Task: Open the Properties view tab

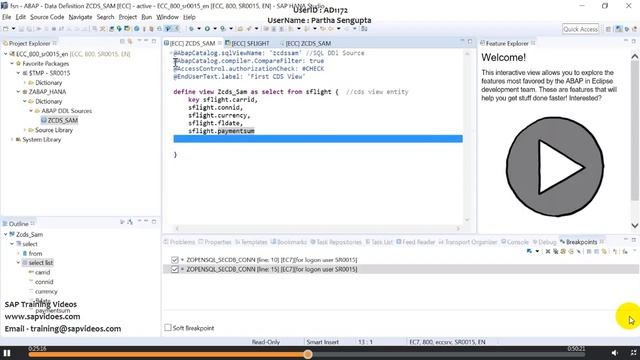Action: 215,242
